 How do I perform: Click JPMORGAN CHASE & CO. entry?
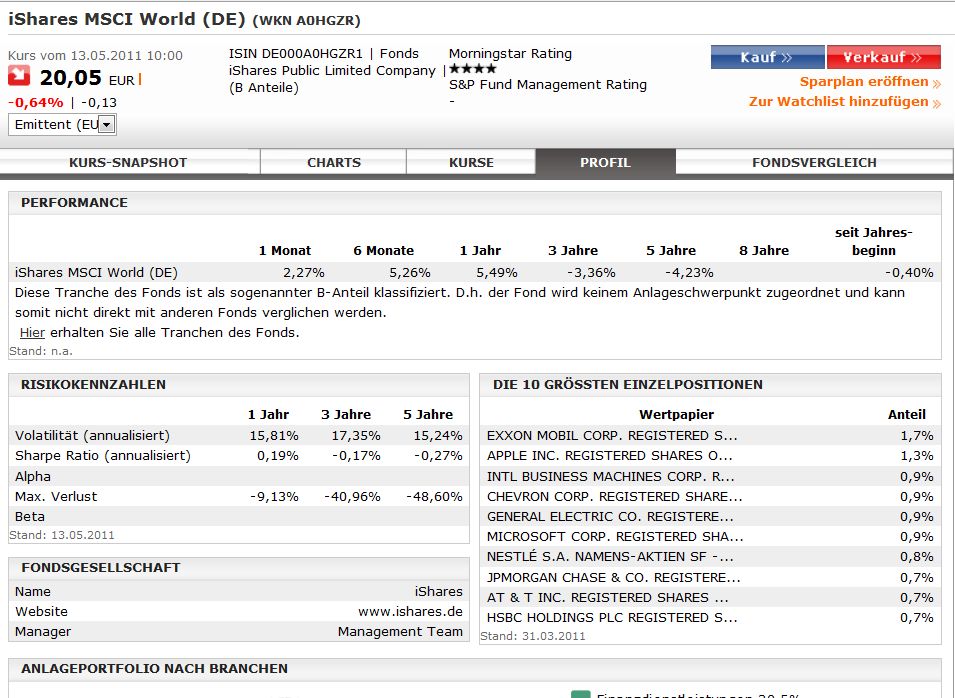(x=614, y=577)
